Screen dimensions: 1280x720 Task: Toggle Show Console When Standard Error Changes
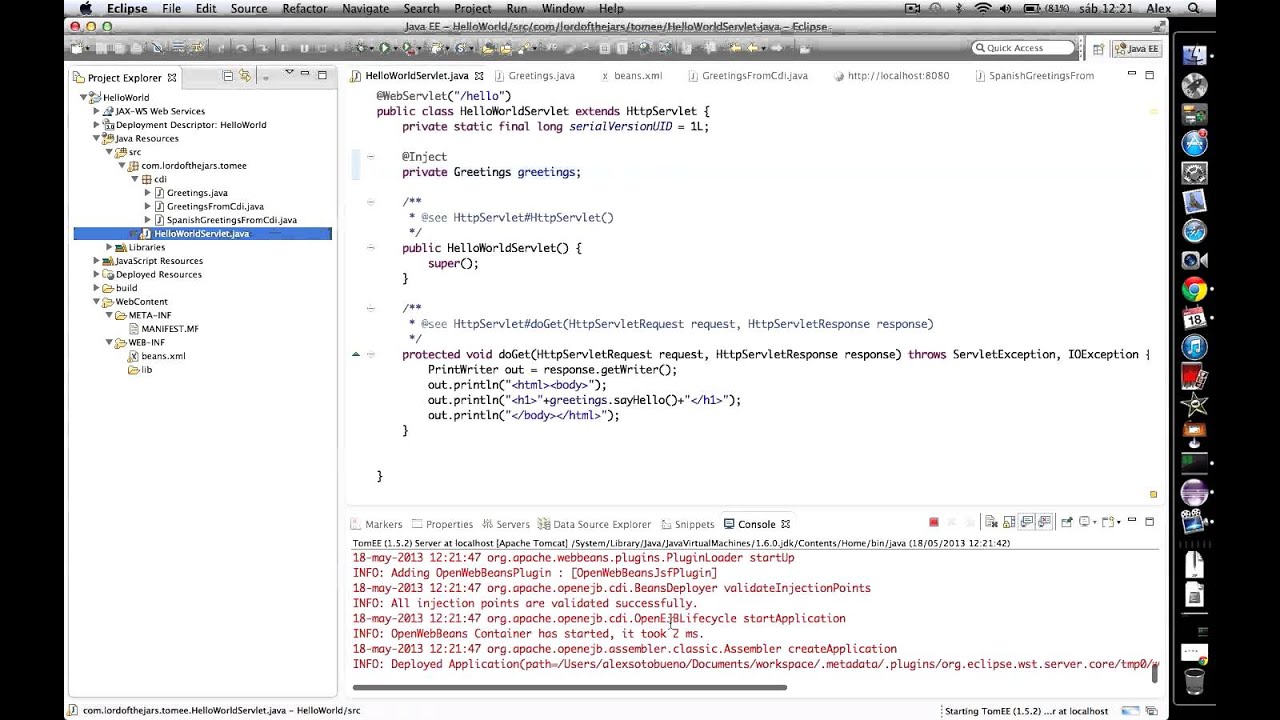click(1045, 522)
